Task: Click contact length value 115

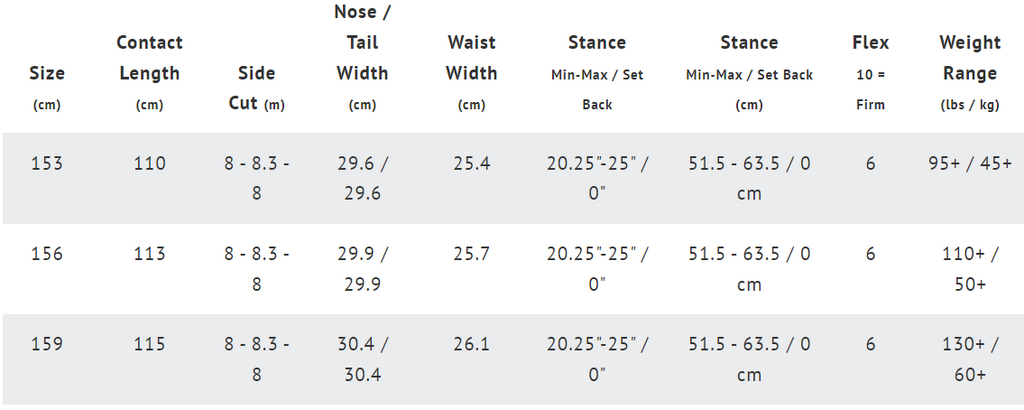Action: point(150,344)
